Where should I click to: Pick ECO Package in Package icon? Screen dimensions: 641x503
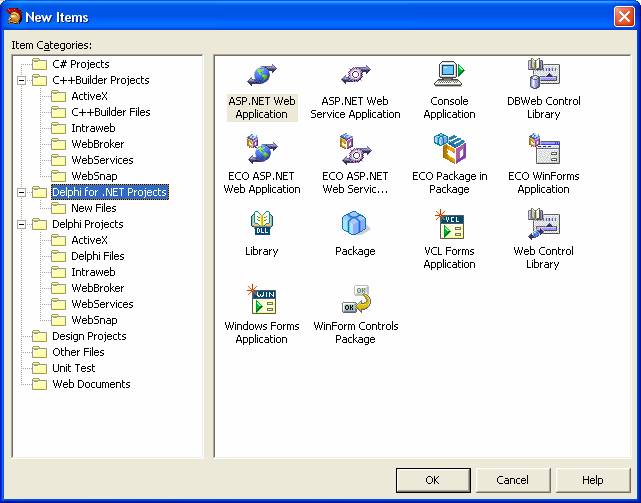click(449, 148)
